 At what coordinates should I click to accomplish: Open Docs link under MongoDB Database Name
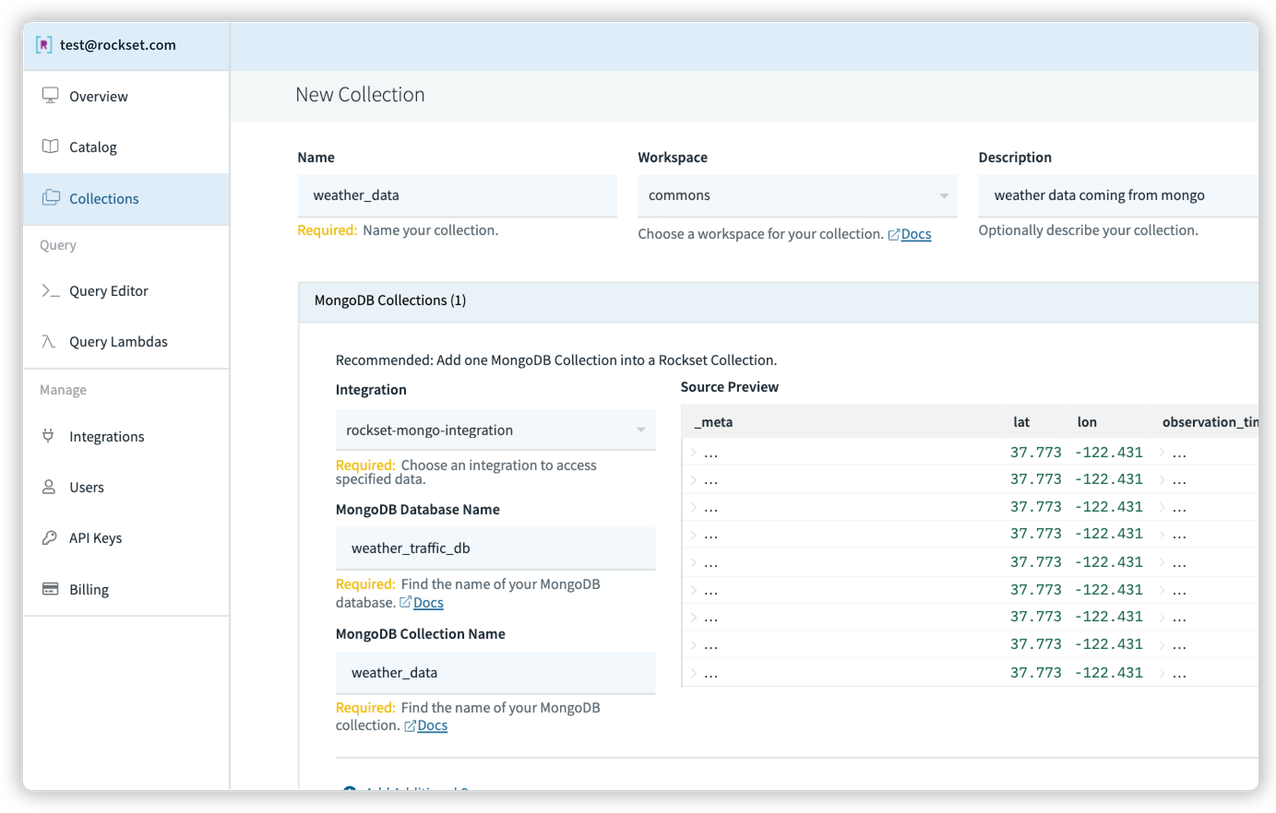(427, 603)
